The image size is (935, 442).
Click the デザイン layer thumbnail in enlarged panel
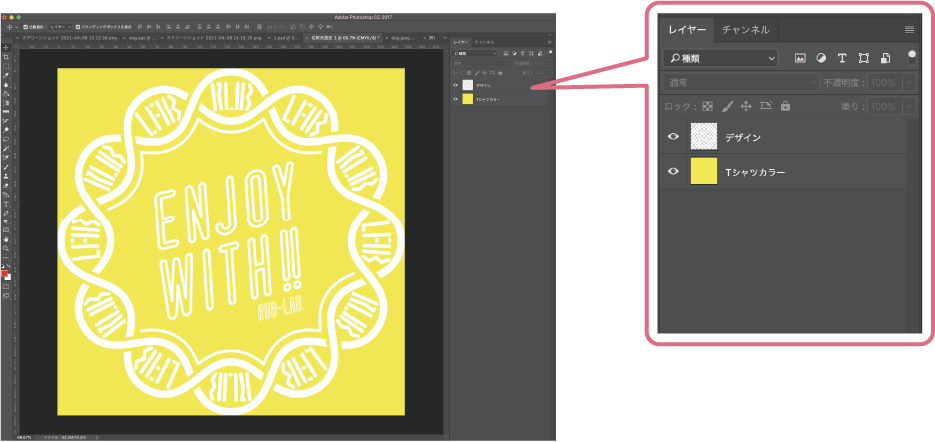(x=704, y=138)
